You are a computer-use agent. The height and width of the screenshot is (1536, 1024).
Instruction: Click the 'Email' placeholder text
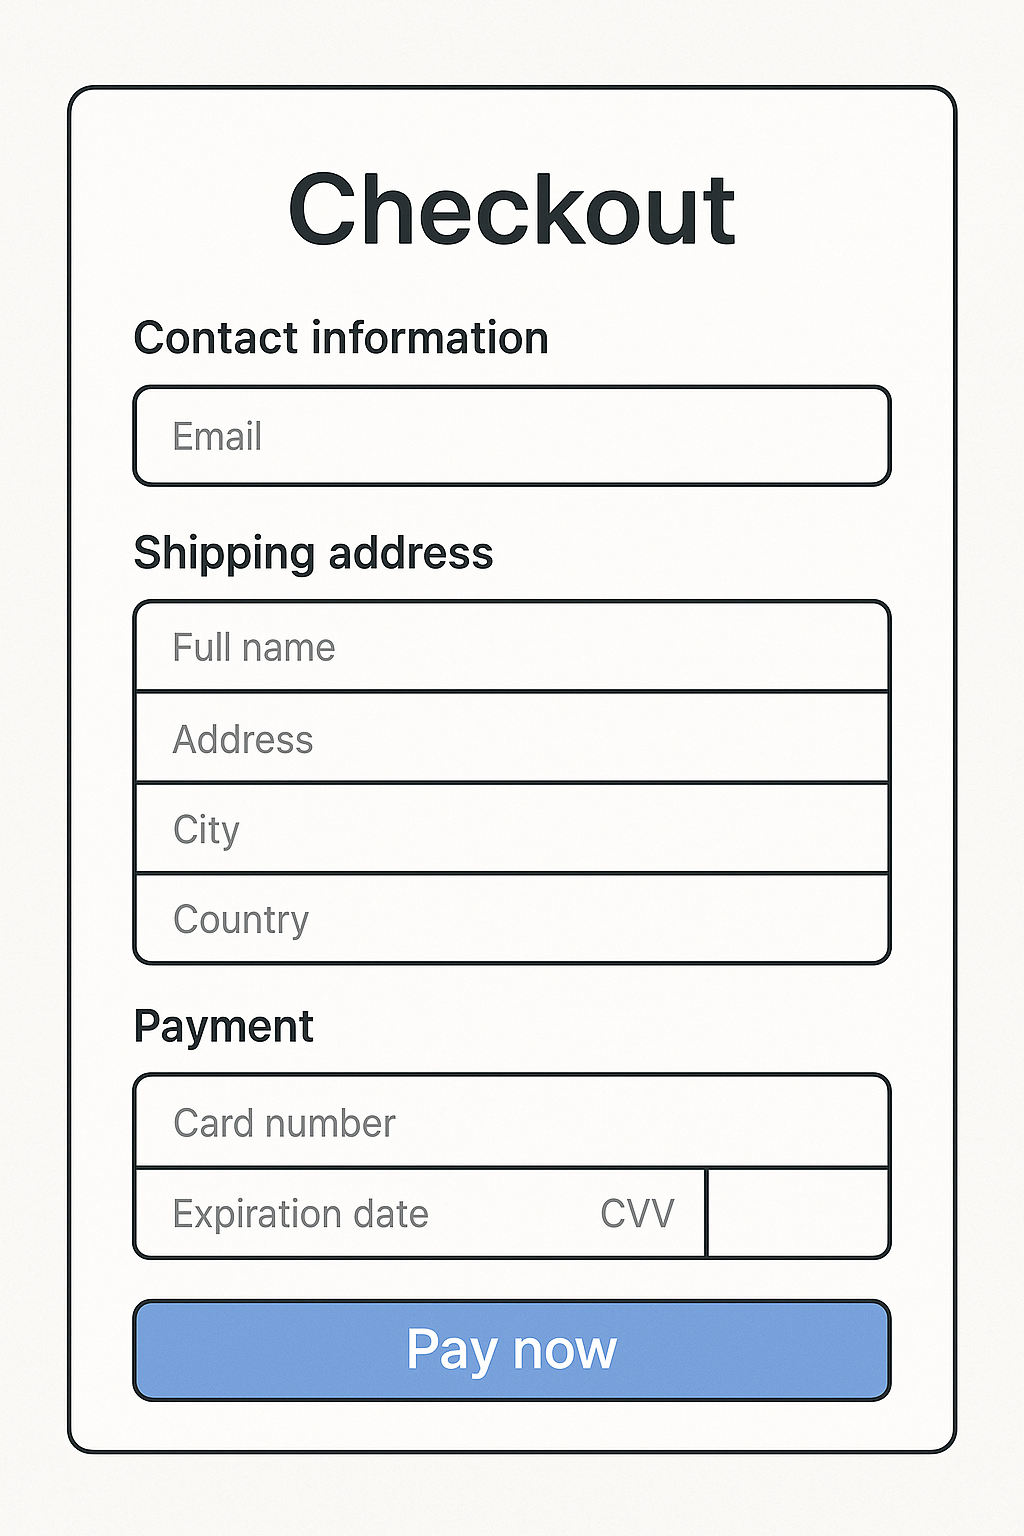pos(217,437)
